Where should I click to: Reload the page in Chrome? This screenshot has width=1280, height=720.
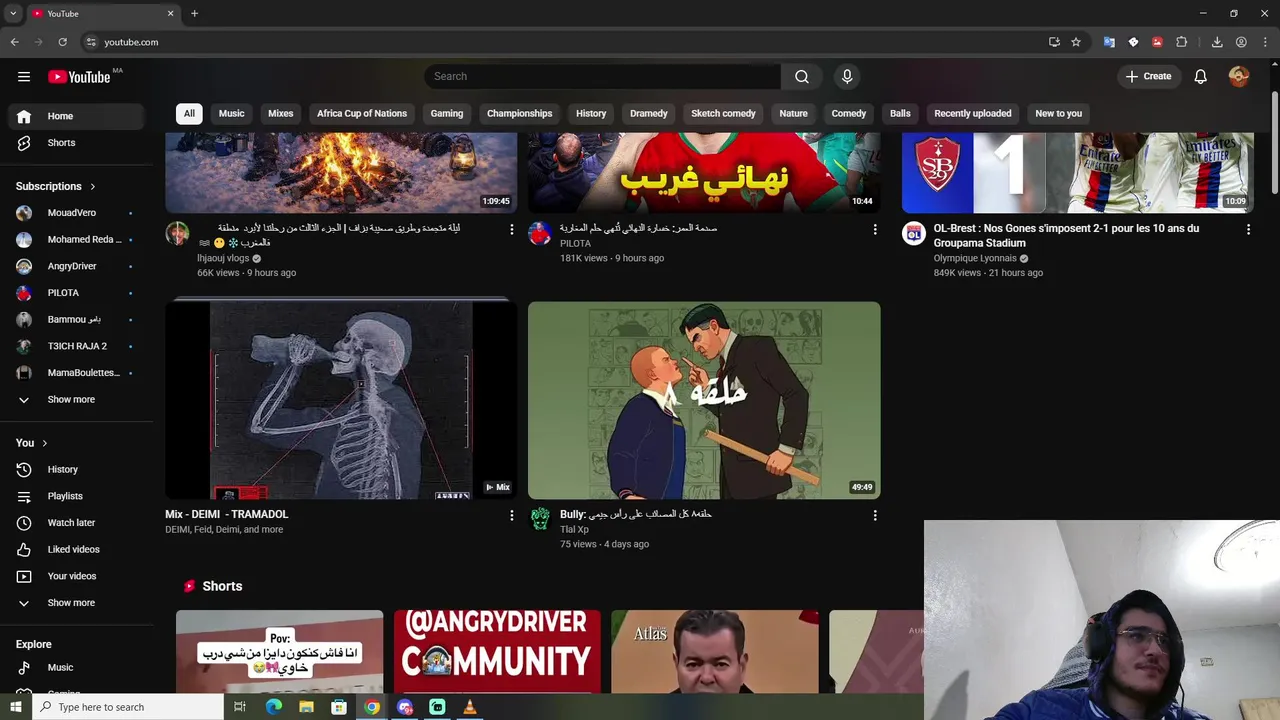pos(62,42)
